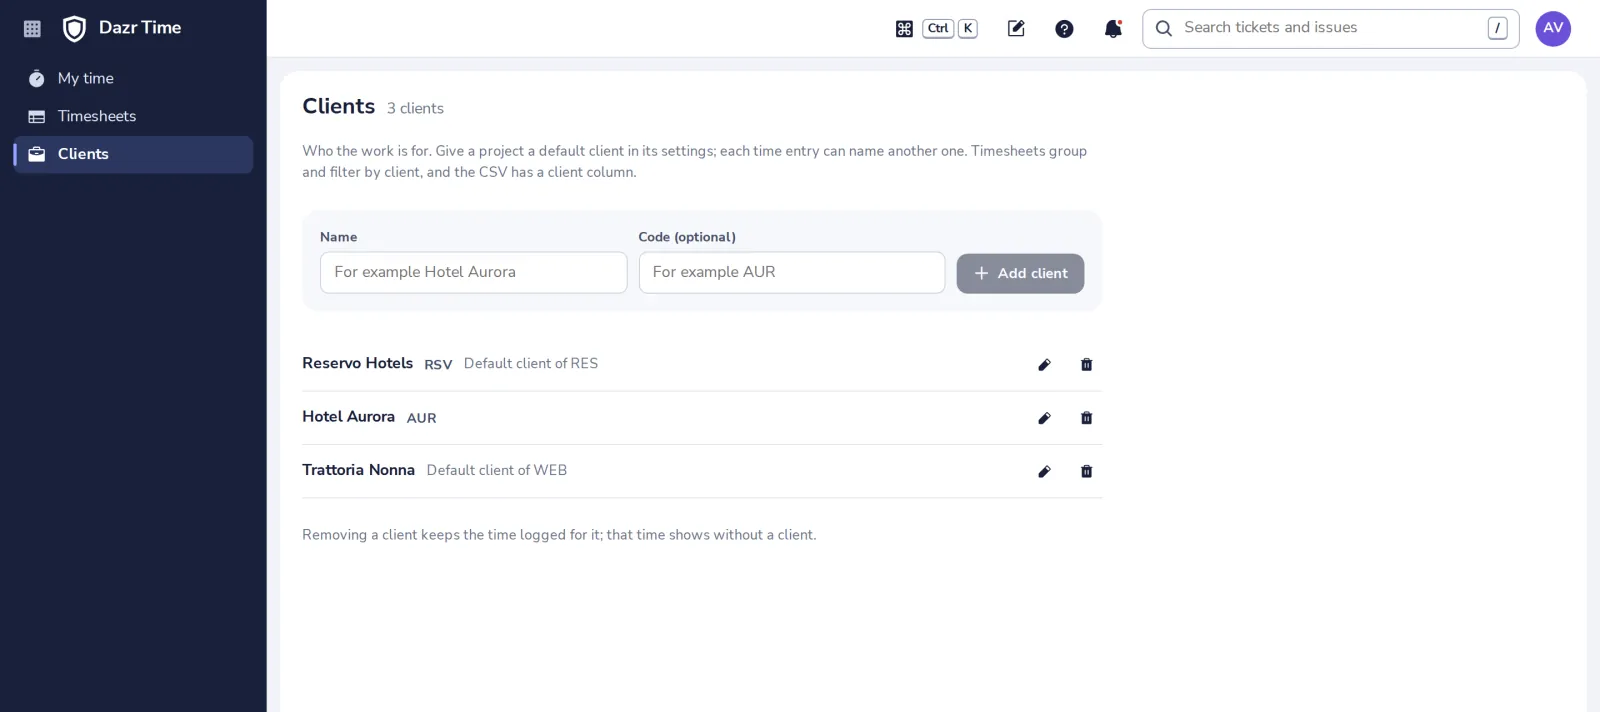This screenshot has height=712, width=1600.
Task: Click the Add client button
Action: click(x=1020, y=273)
